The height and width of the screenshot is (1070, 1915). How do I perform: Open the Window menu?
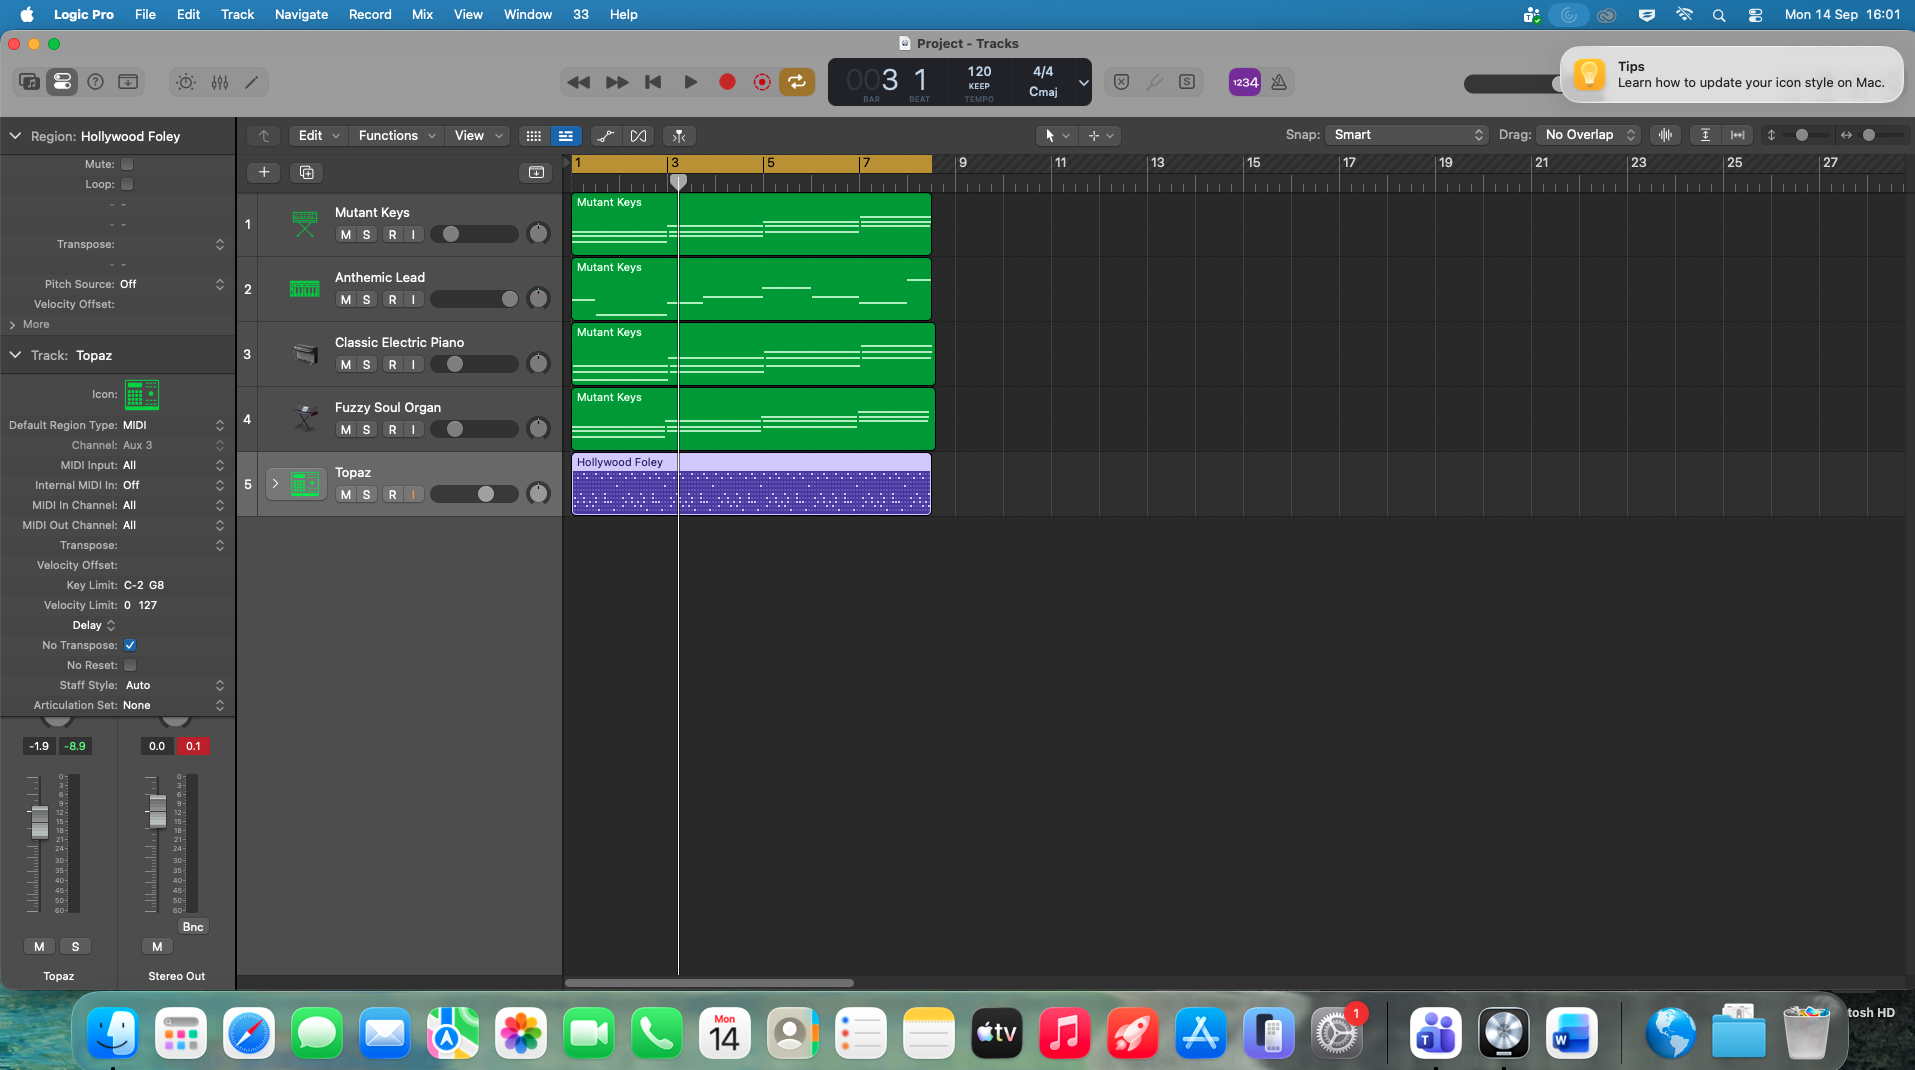point(527,14)
